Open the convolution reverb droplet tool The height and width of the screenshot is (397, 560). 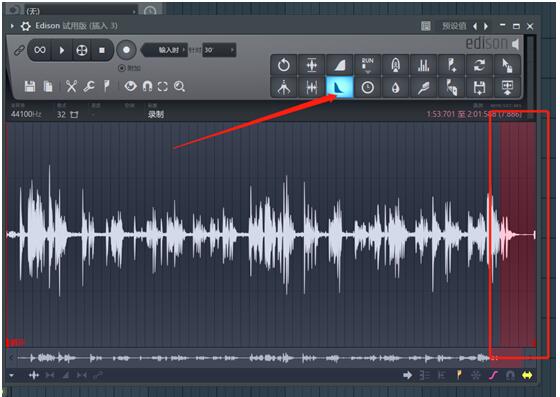coord(395,87)
